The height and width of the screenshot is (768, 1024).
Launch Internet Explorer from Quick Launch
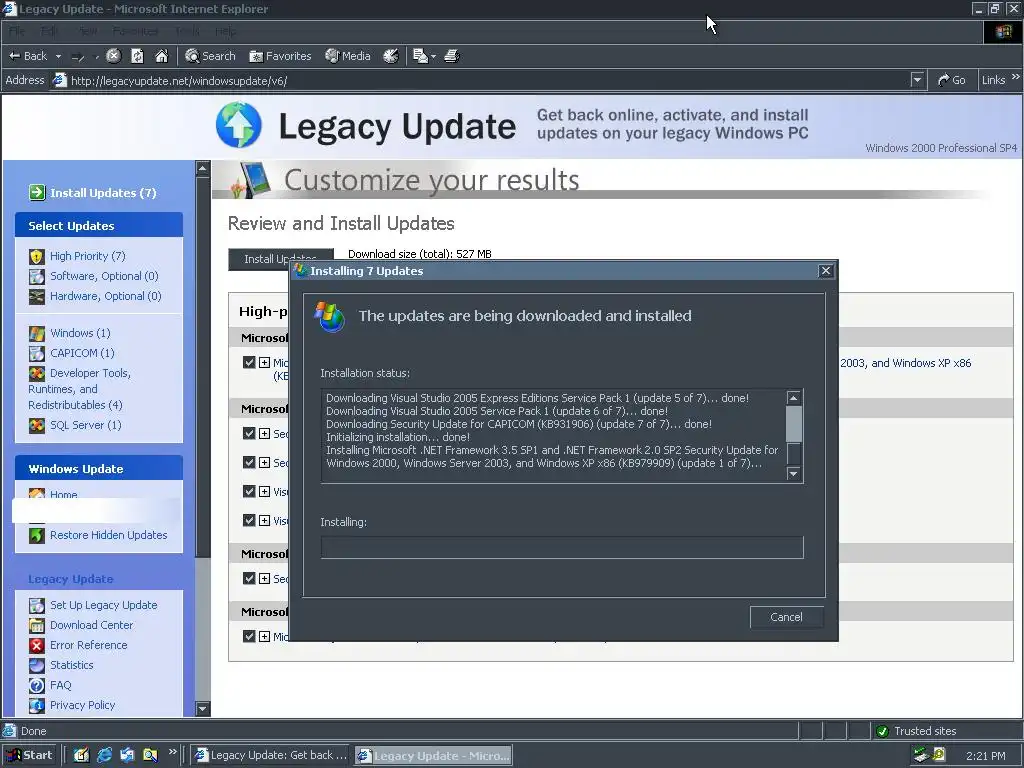pos(104,755)
